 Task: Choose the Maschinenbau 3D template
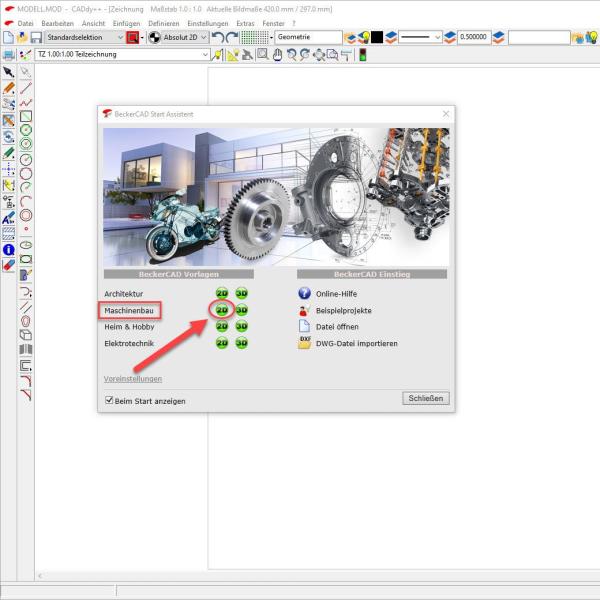click(x=241, y=310)
